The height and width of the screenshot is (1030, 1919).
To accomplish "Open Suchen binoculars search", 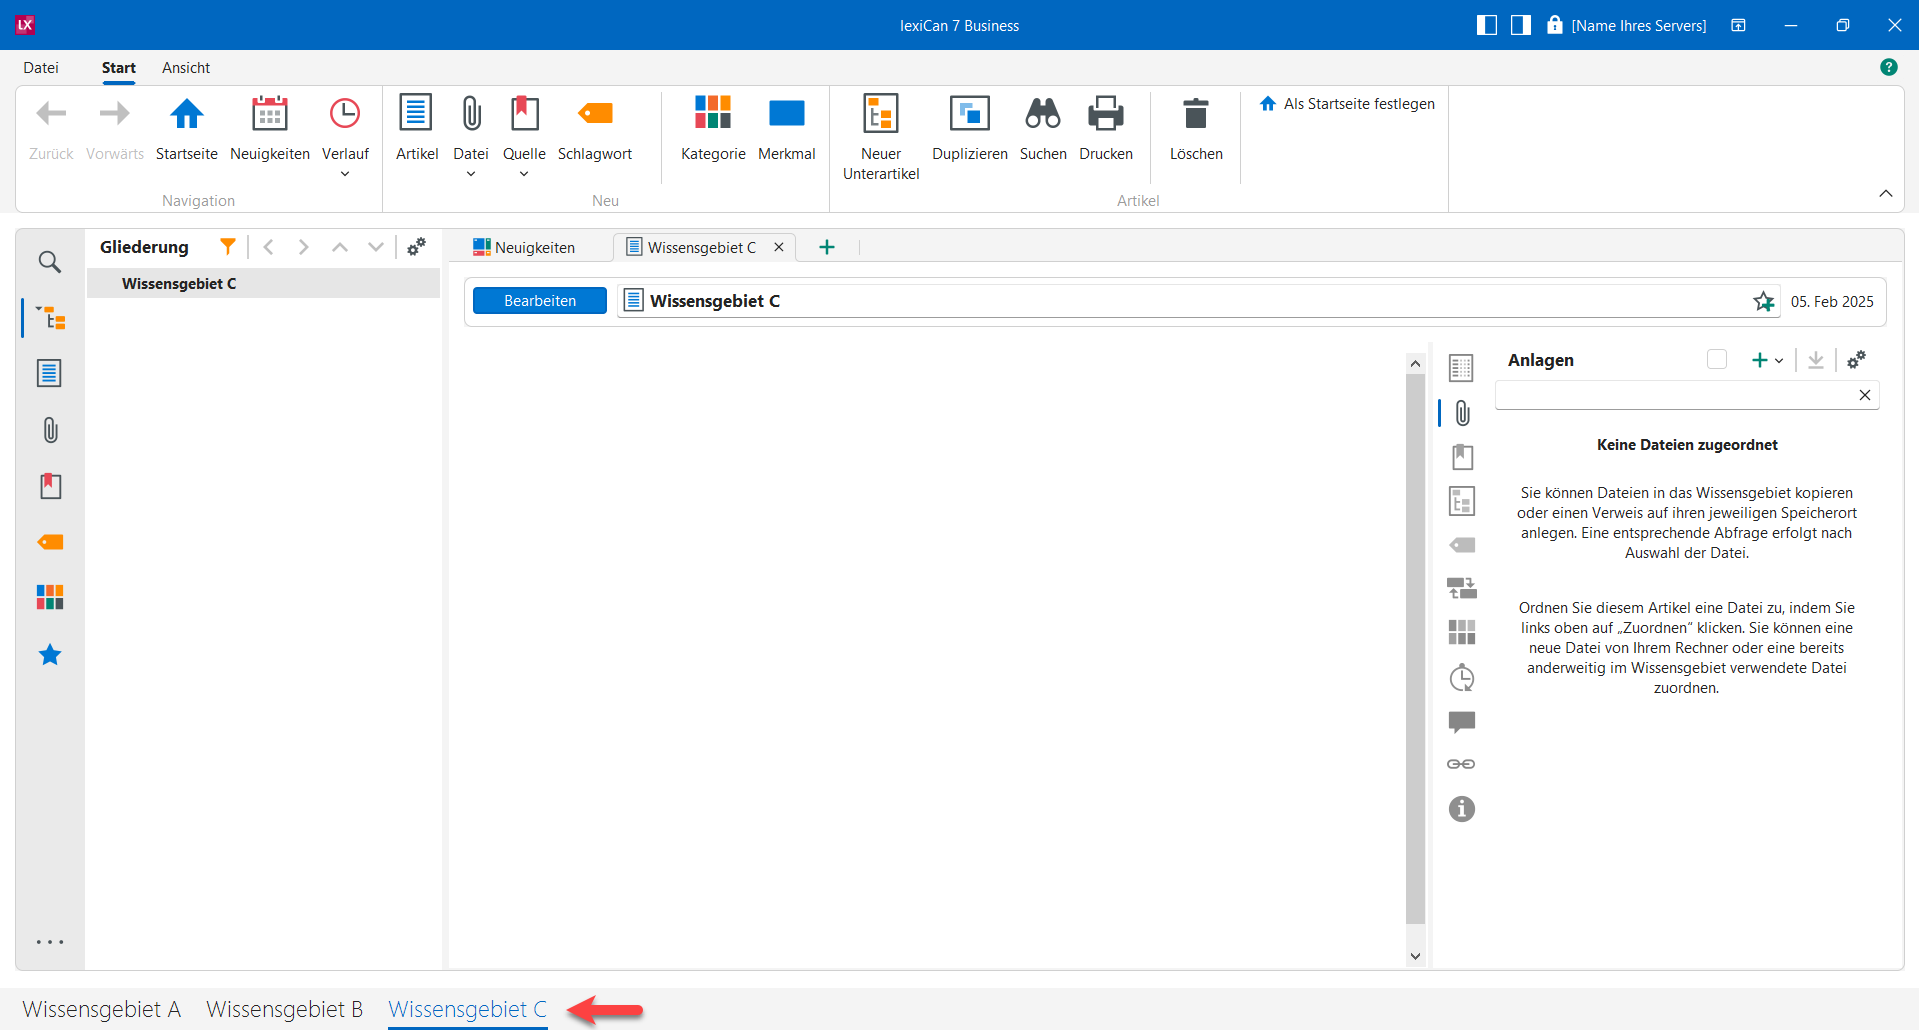I will tap(1042, 115).
